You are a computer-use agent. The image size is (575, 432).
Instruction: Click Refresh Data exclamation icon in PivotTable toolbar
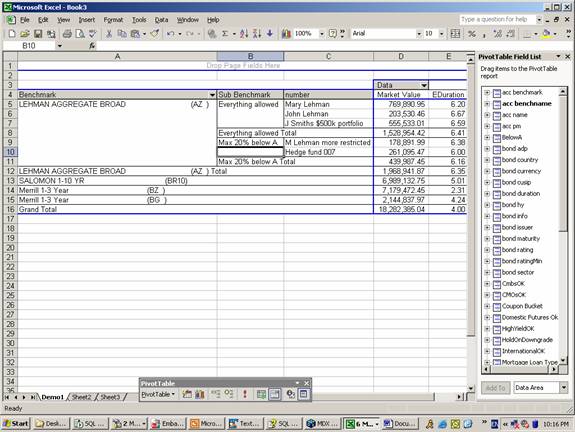tap(245, 394)
